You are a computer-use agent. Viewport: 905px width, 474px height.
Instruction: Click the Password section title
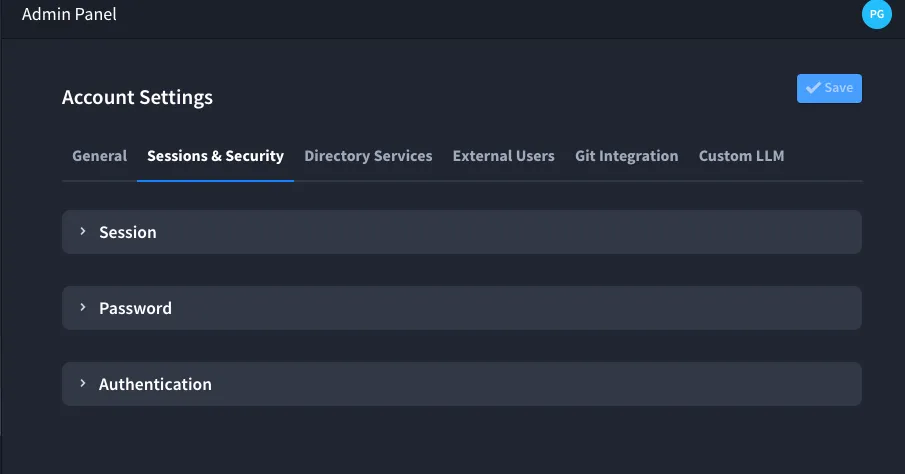tap(135, 308)
